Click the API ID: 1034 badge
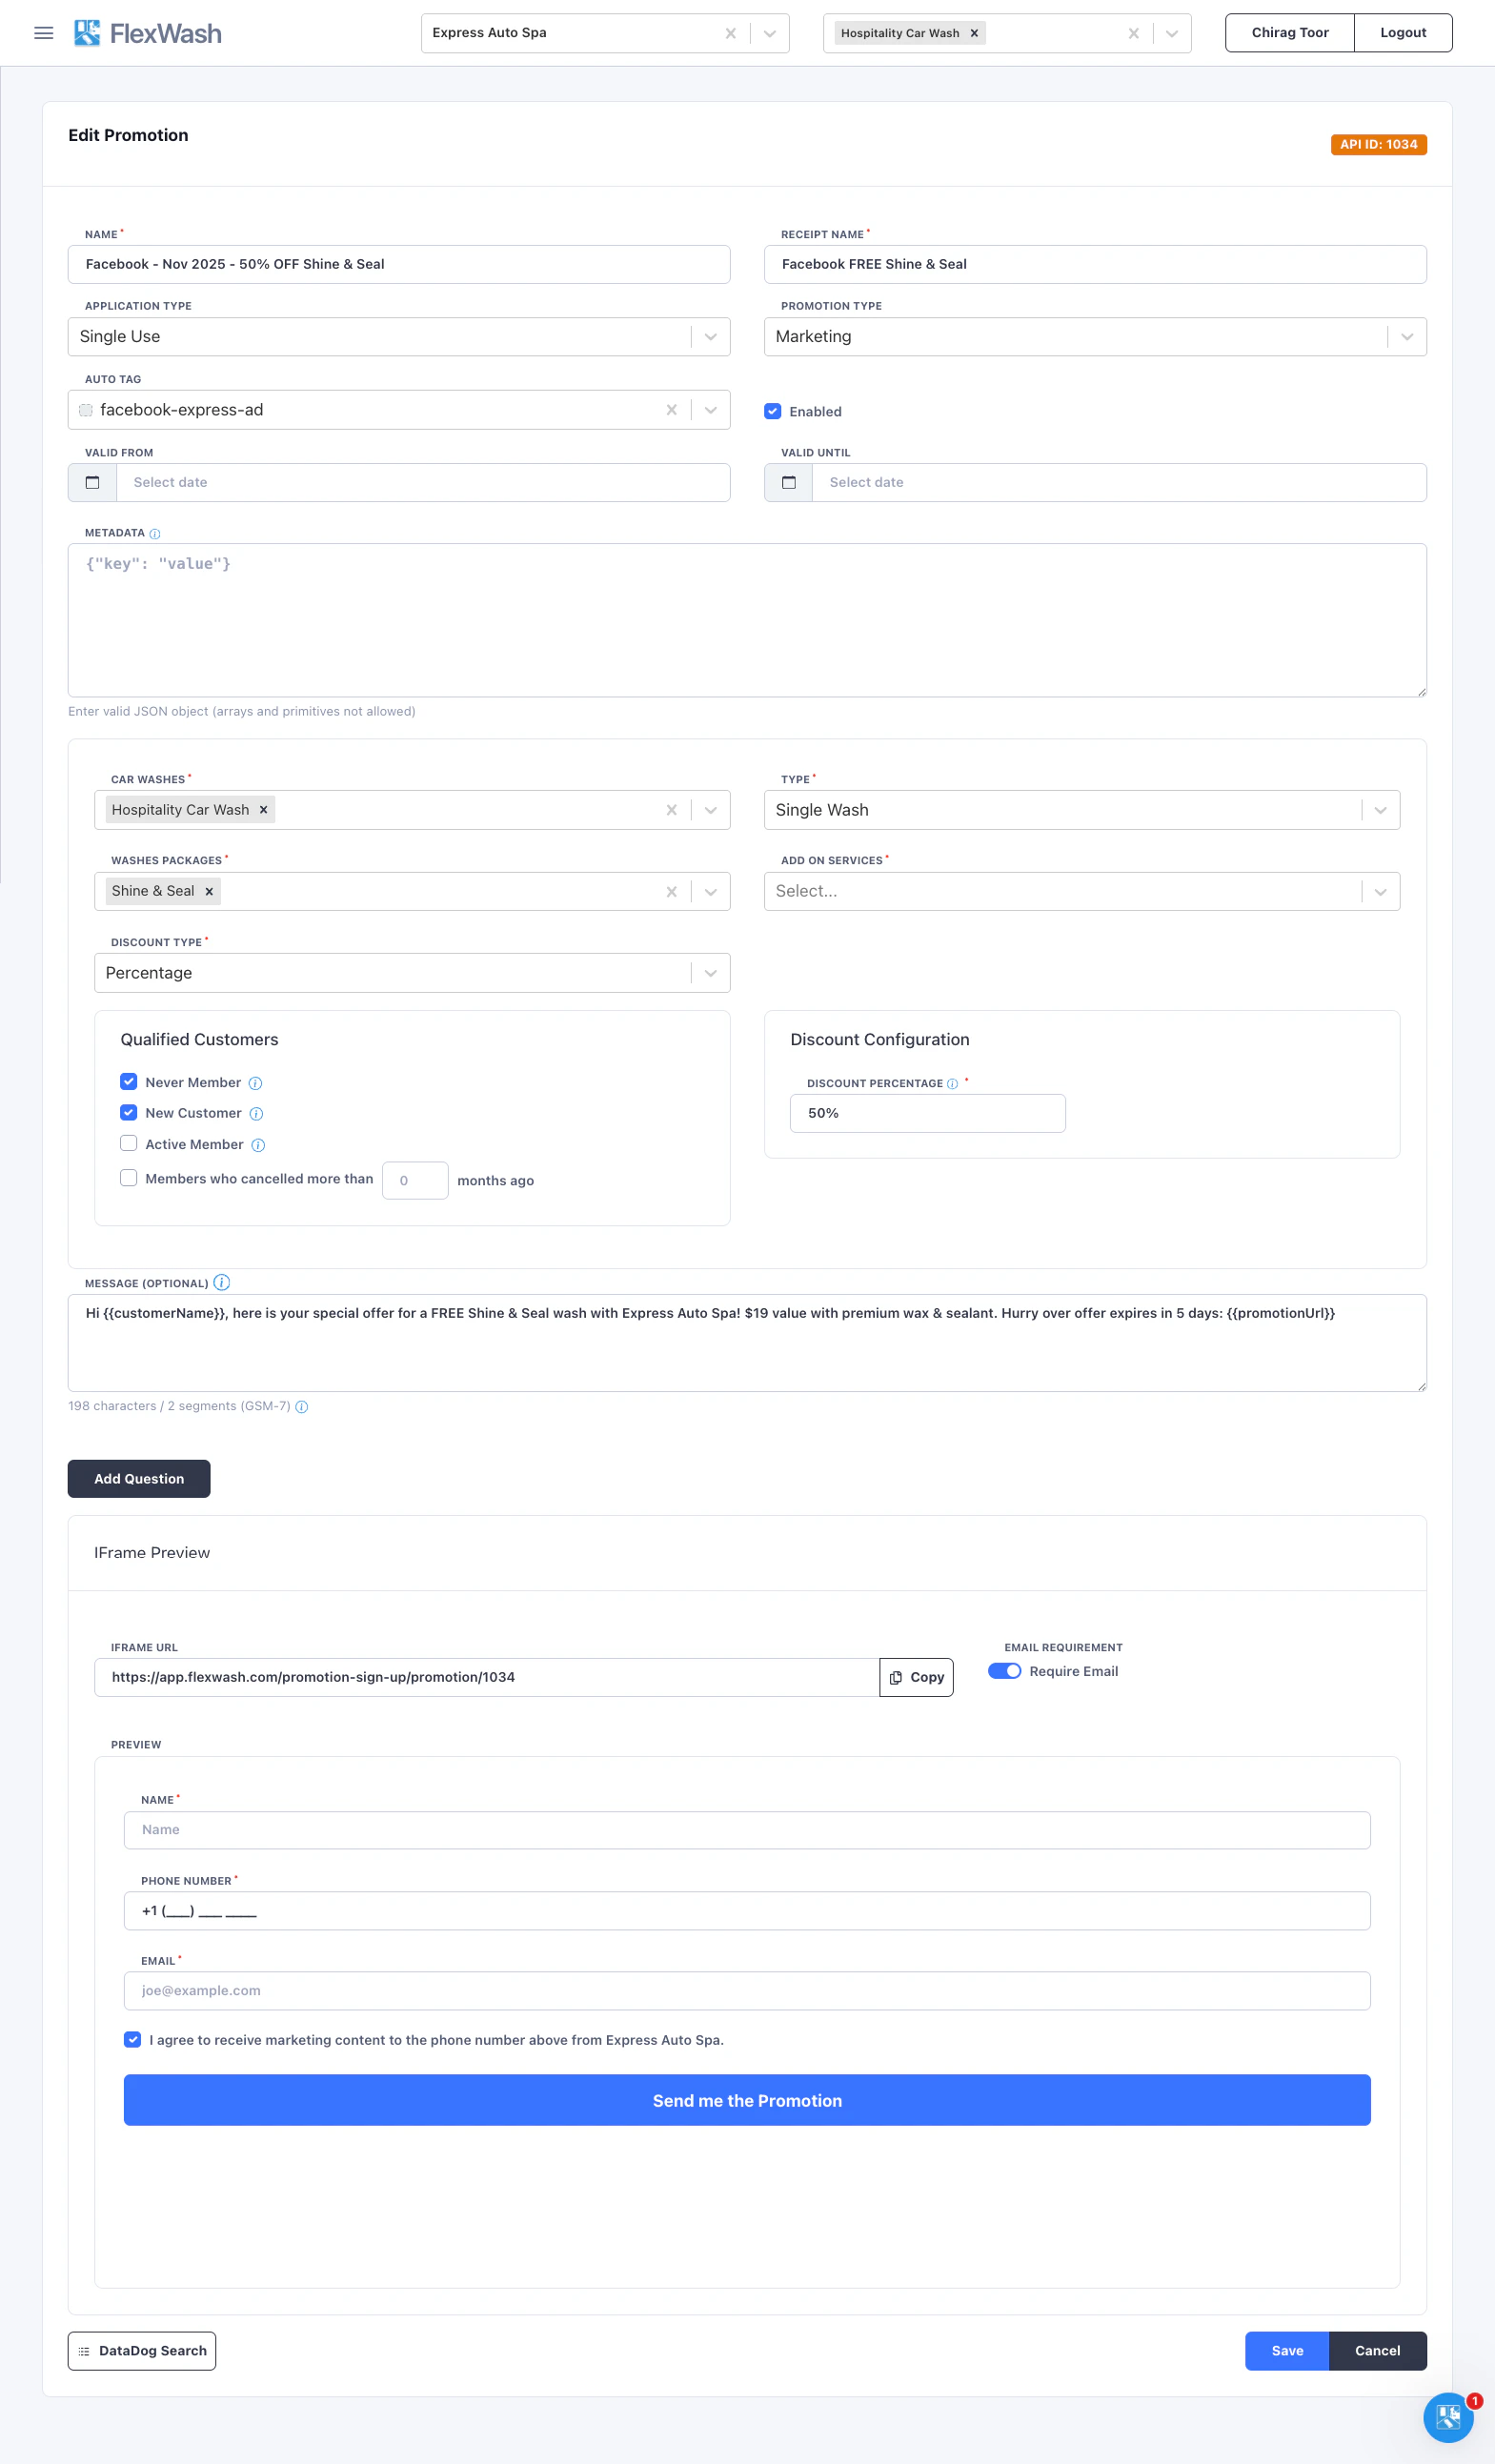Viewport: 1495px width, 2464px height. point(1378,145)
